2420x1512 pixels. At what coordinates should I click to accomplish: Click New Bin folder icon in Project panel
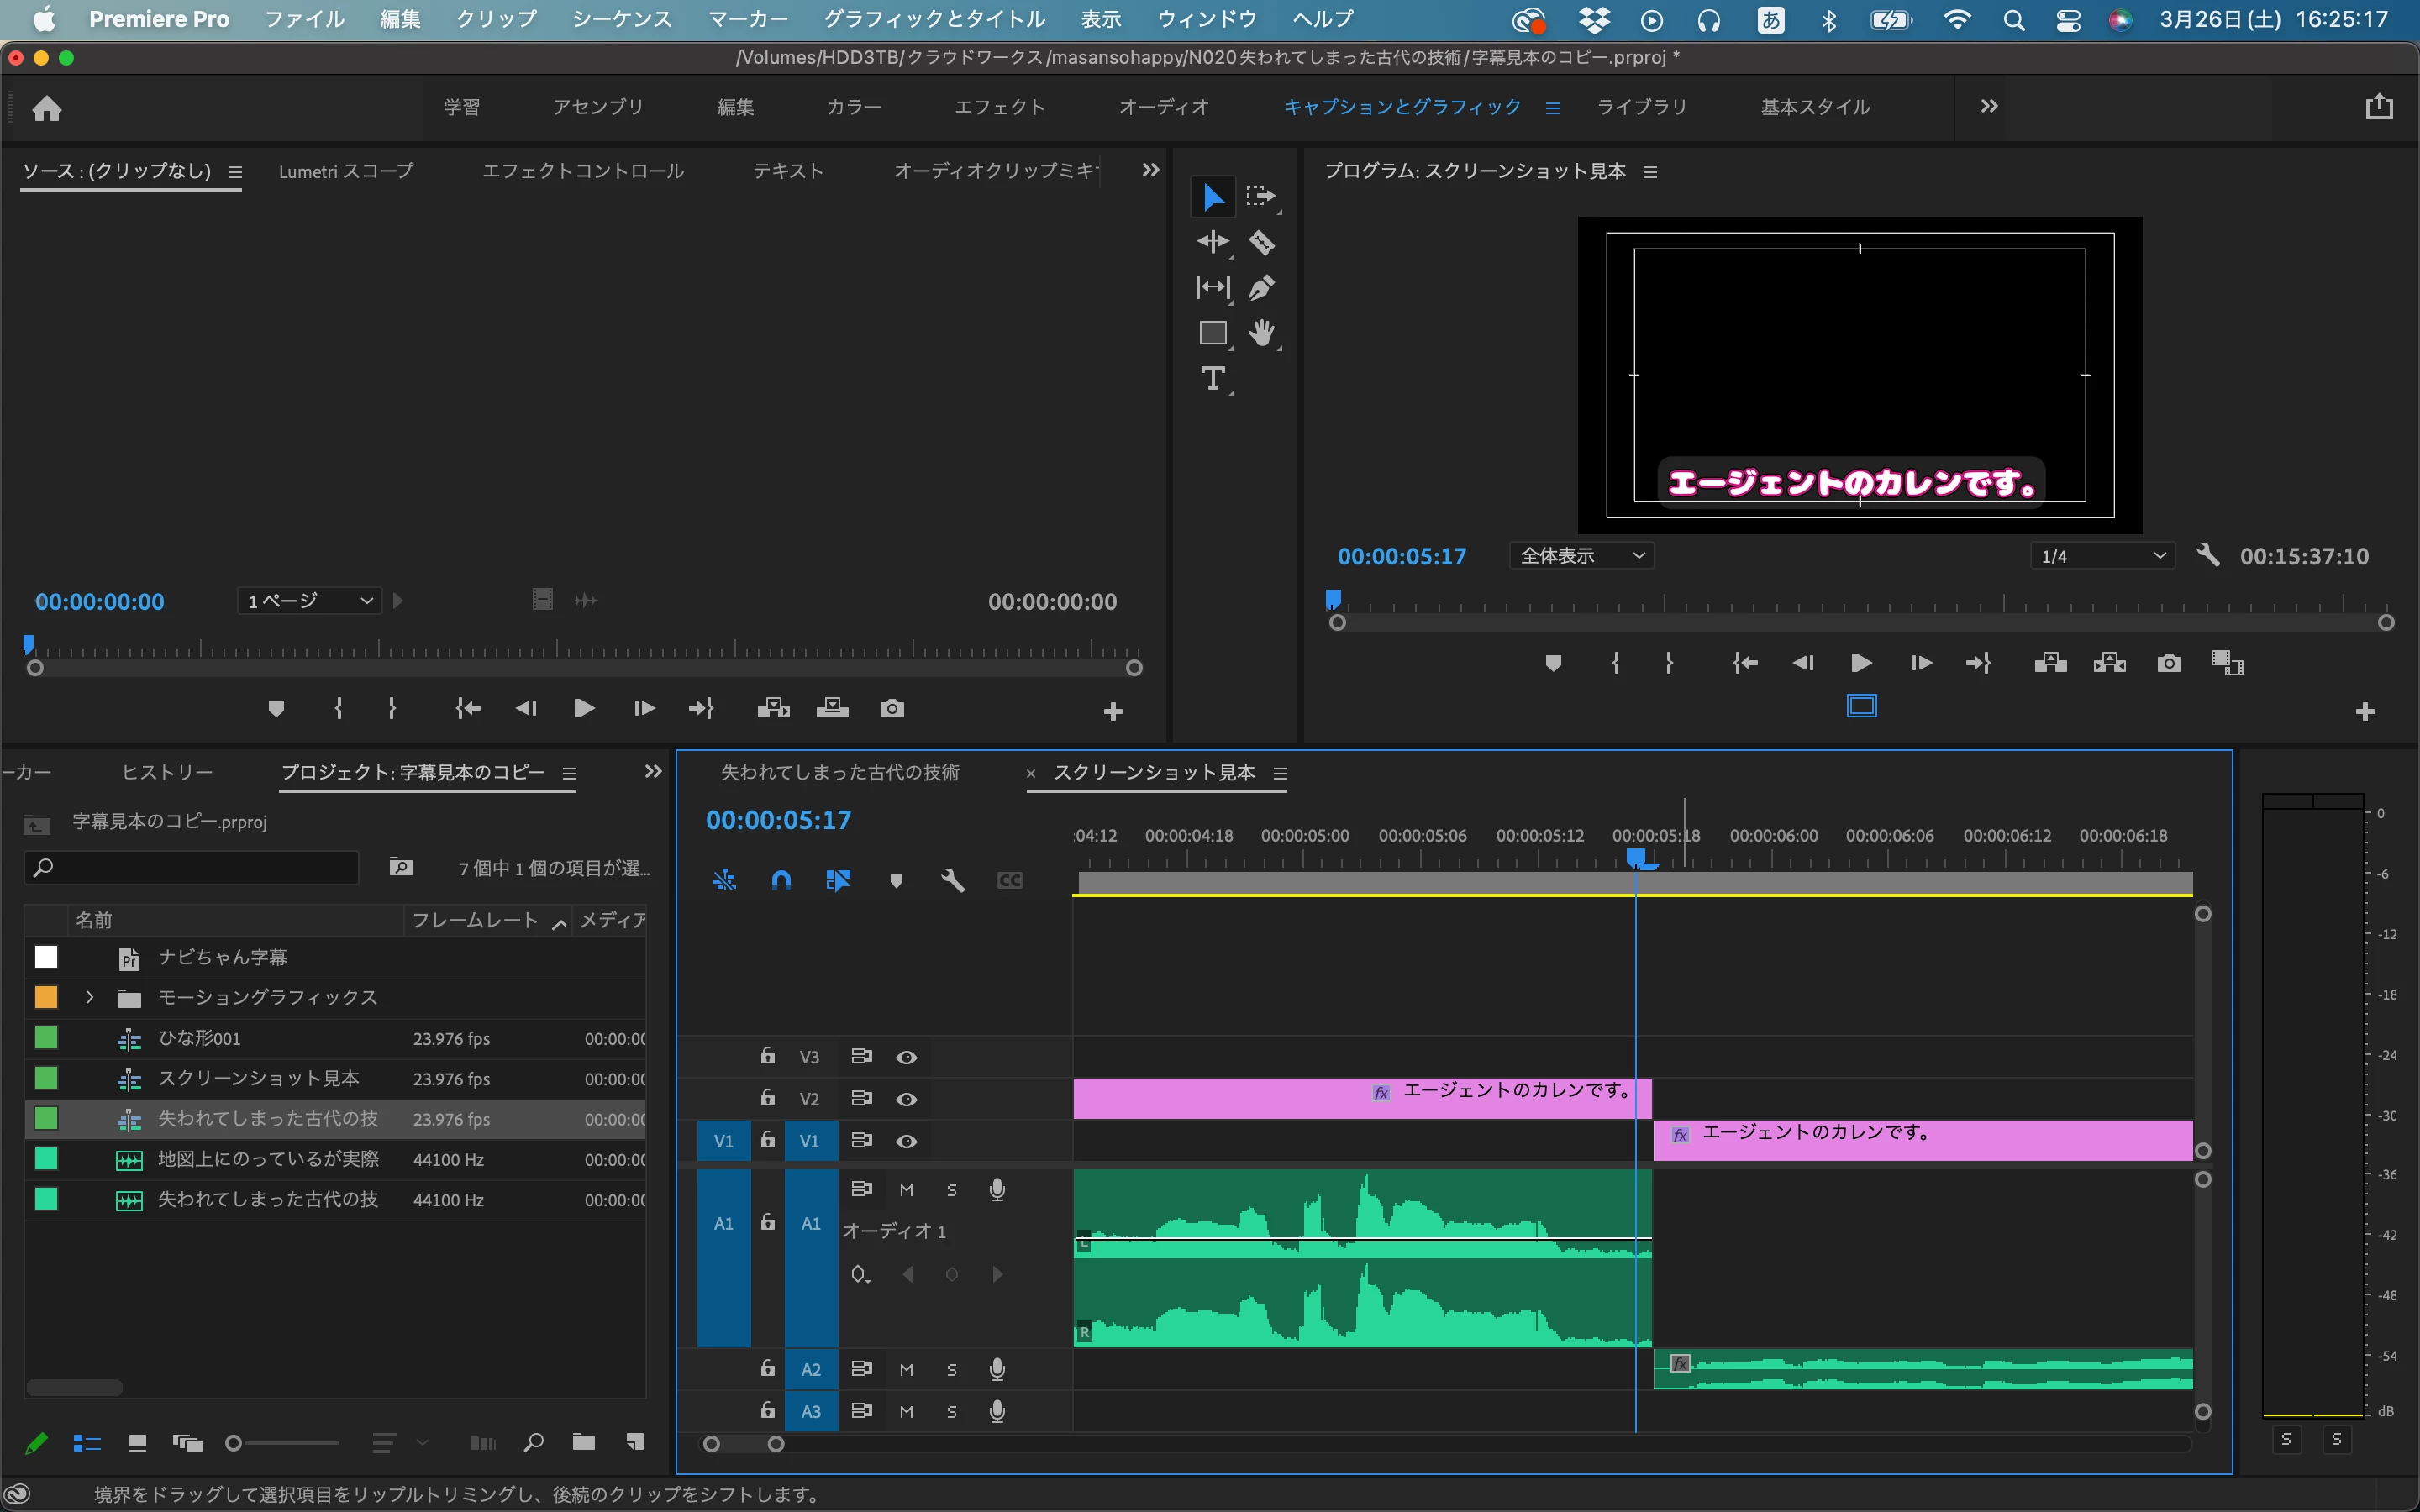coord(583,1442)
